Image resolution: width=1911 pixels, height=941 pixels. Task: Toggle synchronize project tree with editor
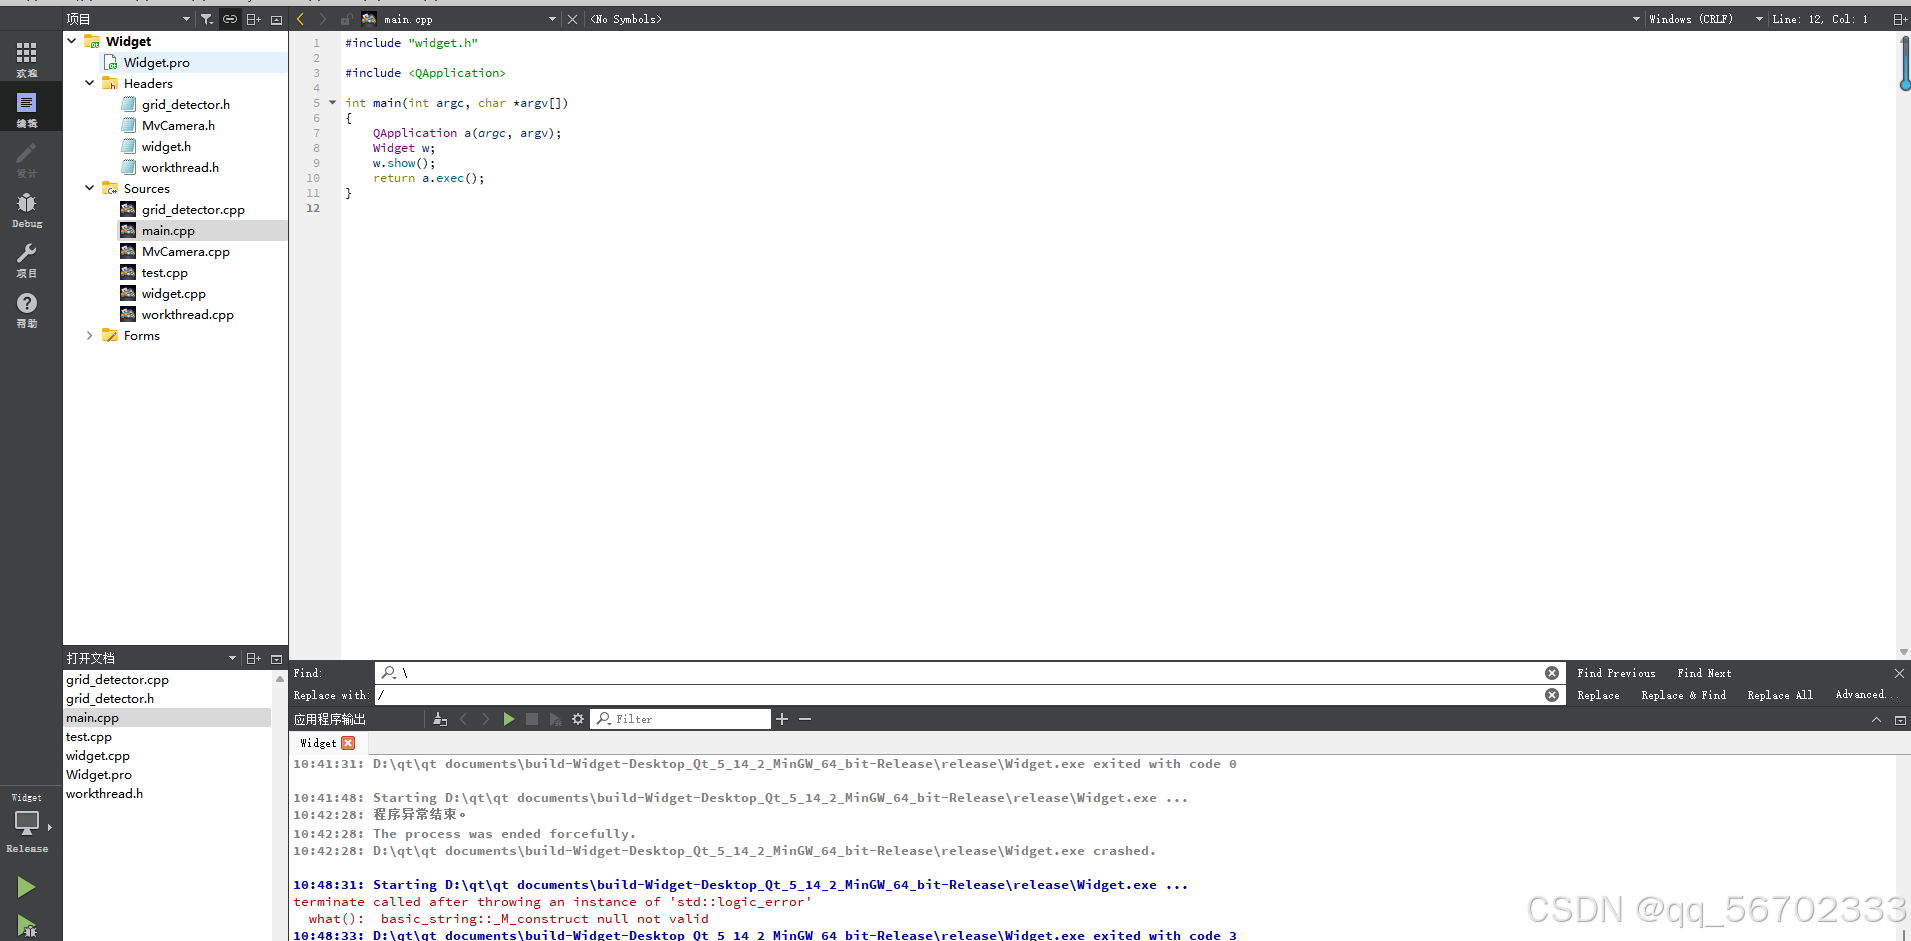tap(229, 18)
